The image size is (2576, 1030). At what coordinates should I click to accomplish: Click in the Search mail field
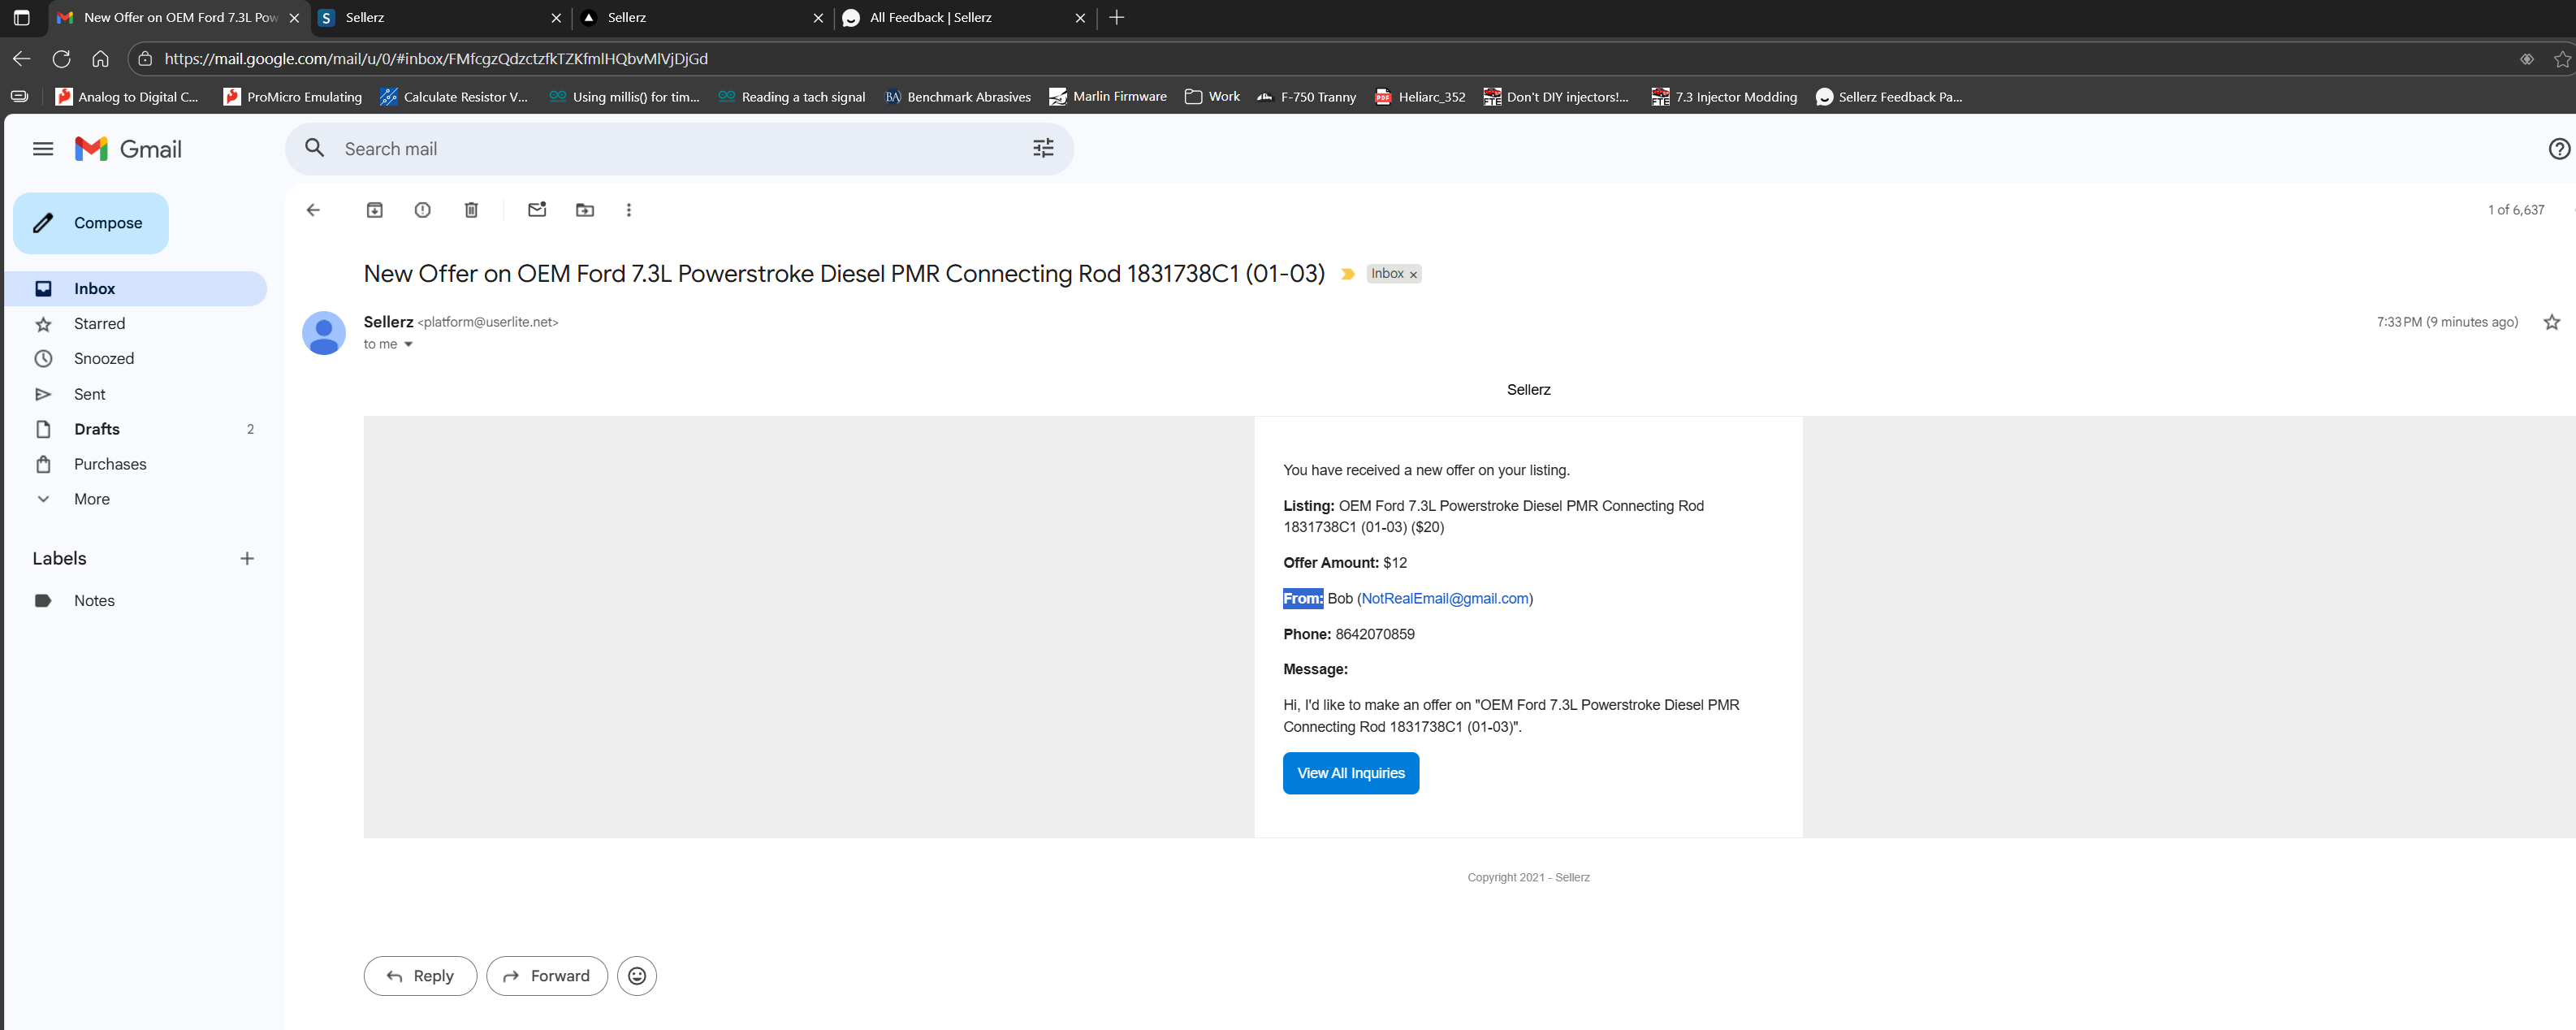(680, 149)
